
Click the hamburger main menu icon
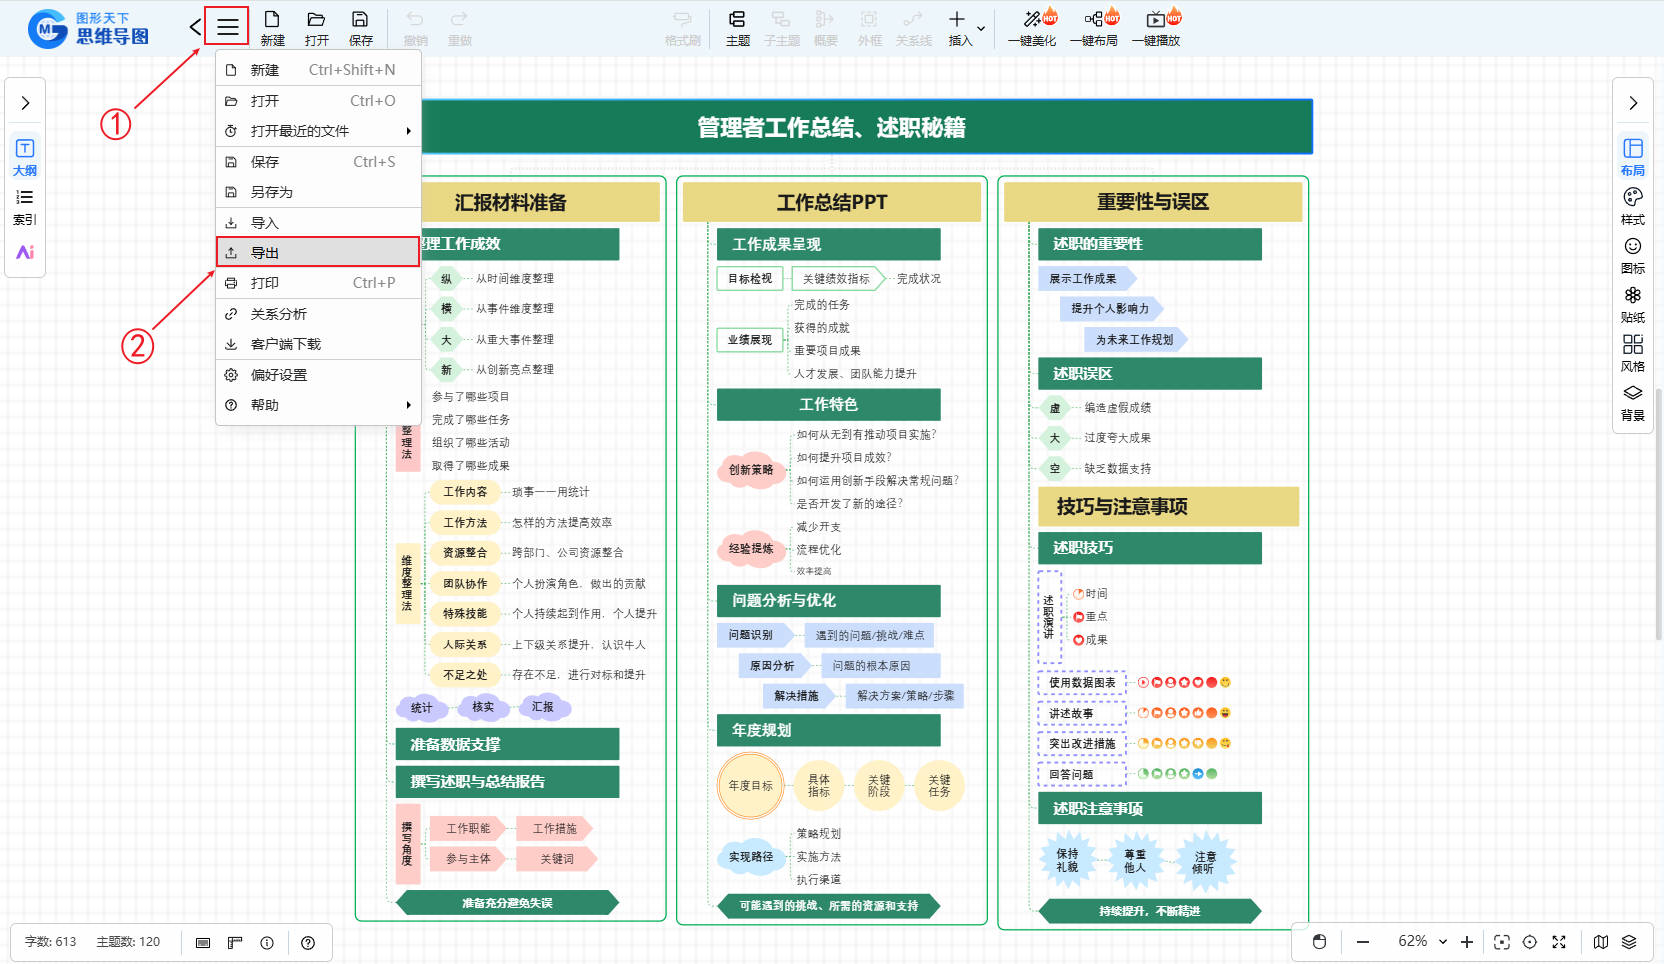pos(227,27)
